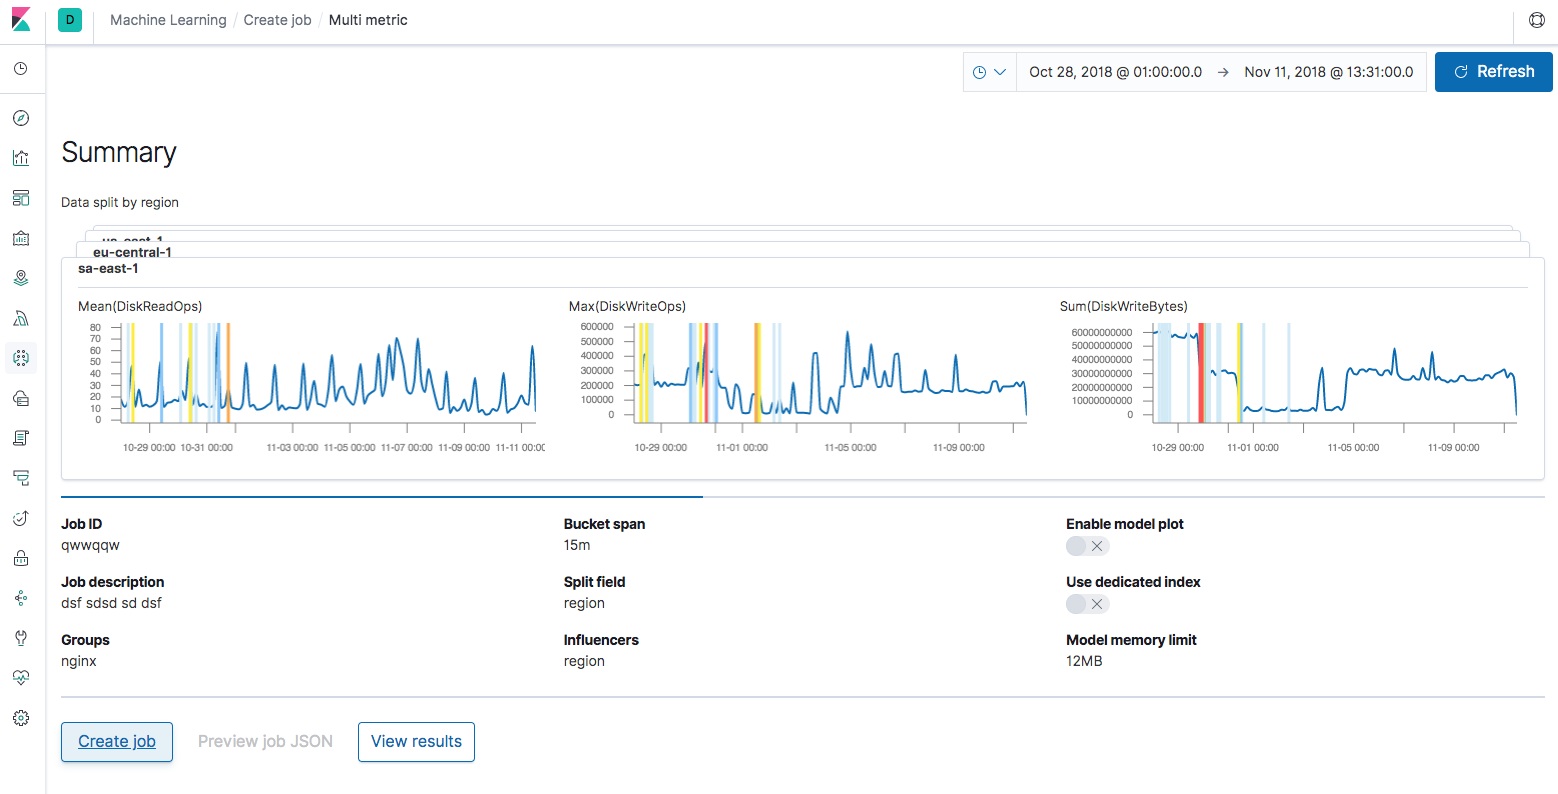Click the padlock icon in sidebar

pos(21,558)
